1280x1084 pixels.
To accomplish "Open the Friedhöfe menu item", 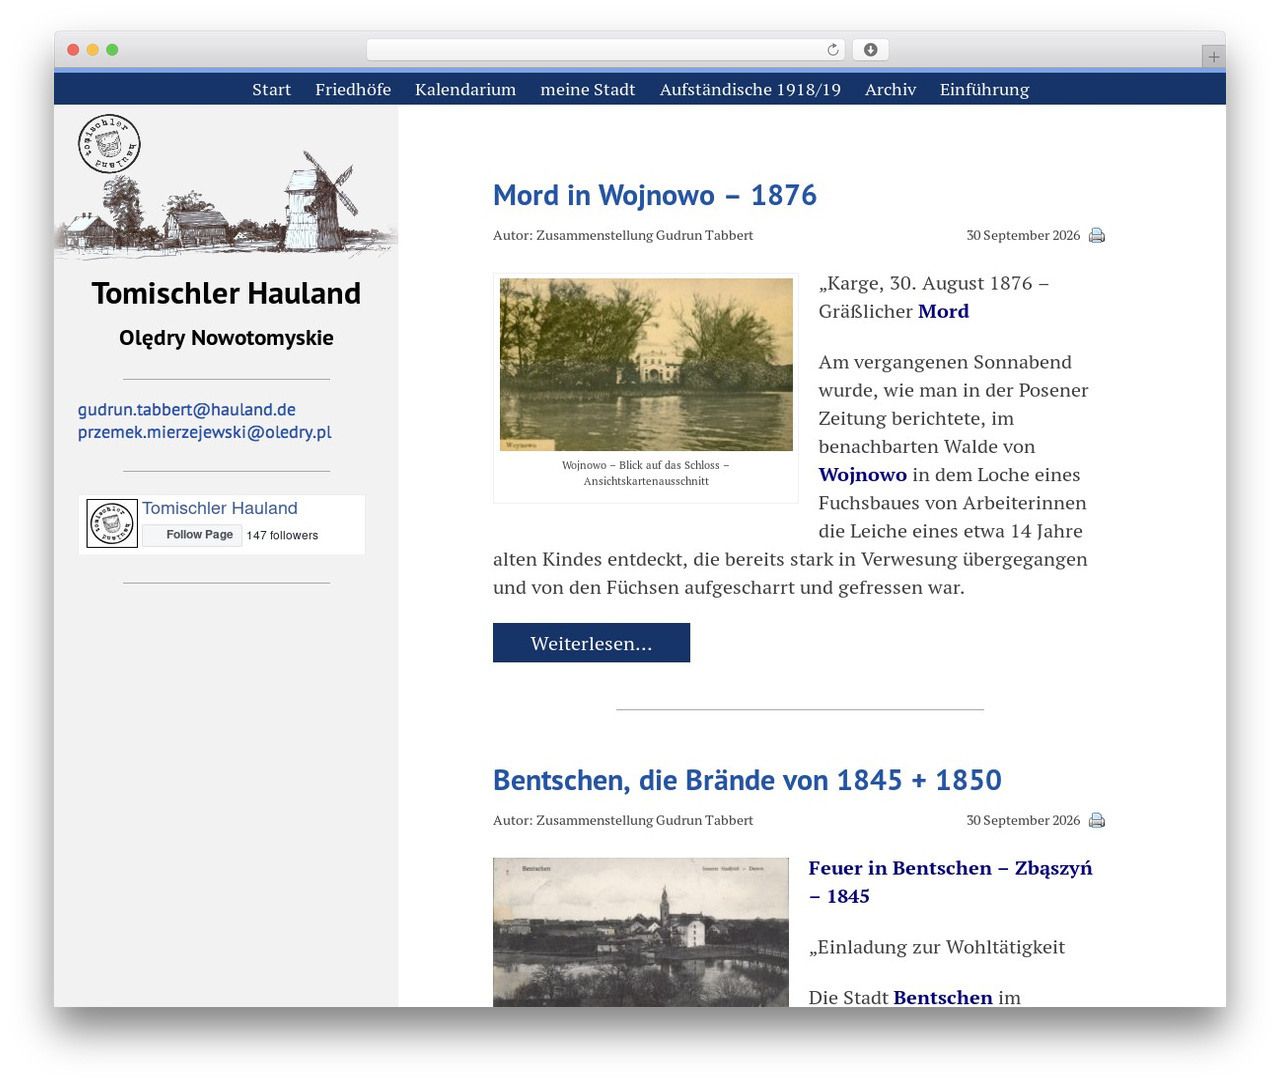I will 353,89.
